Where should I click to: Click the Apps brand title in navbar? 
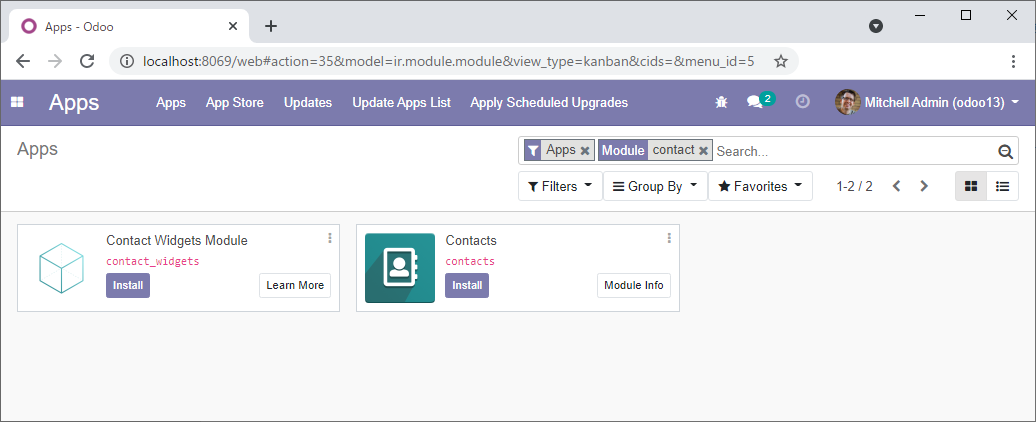coord(74,102)
